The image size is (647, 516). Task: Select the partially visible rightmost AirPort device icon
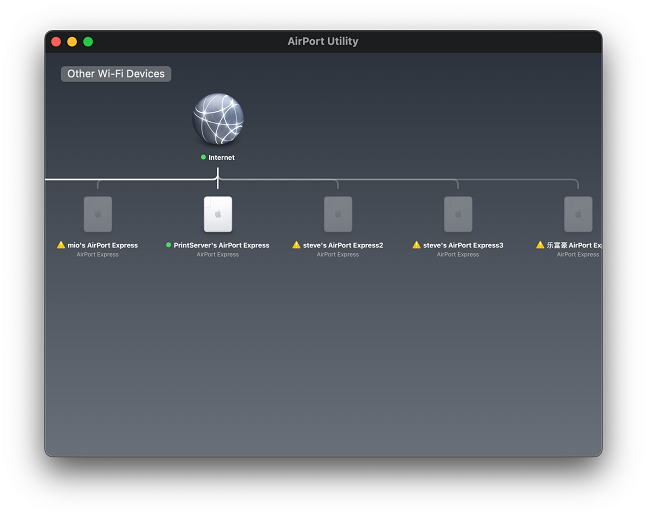tap(578, 214)
